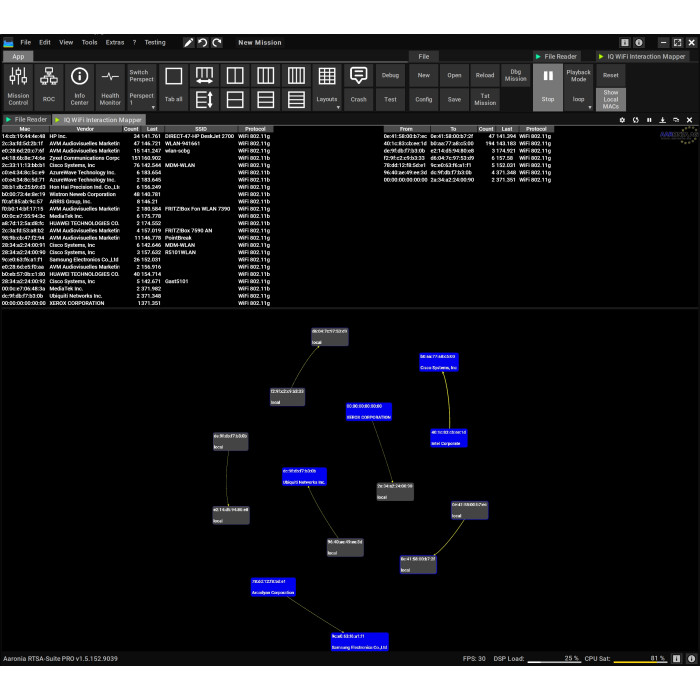Click the Crash report speech bubble icon

pos(358,87)
